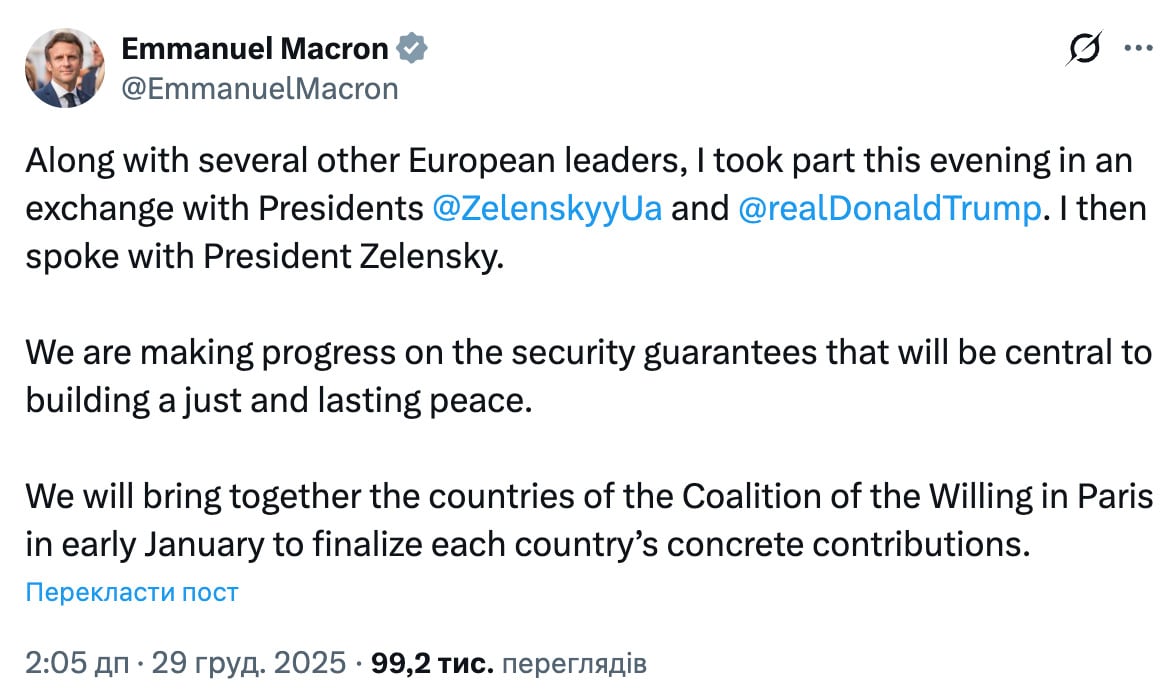Viewport: 1168px width, 694px height.
Task: Open the @EmmanuelMacron handle under the name
Action: click(260, 88)
